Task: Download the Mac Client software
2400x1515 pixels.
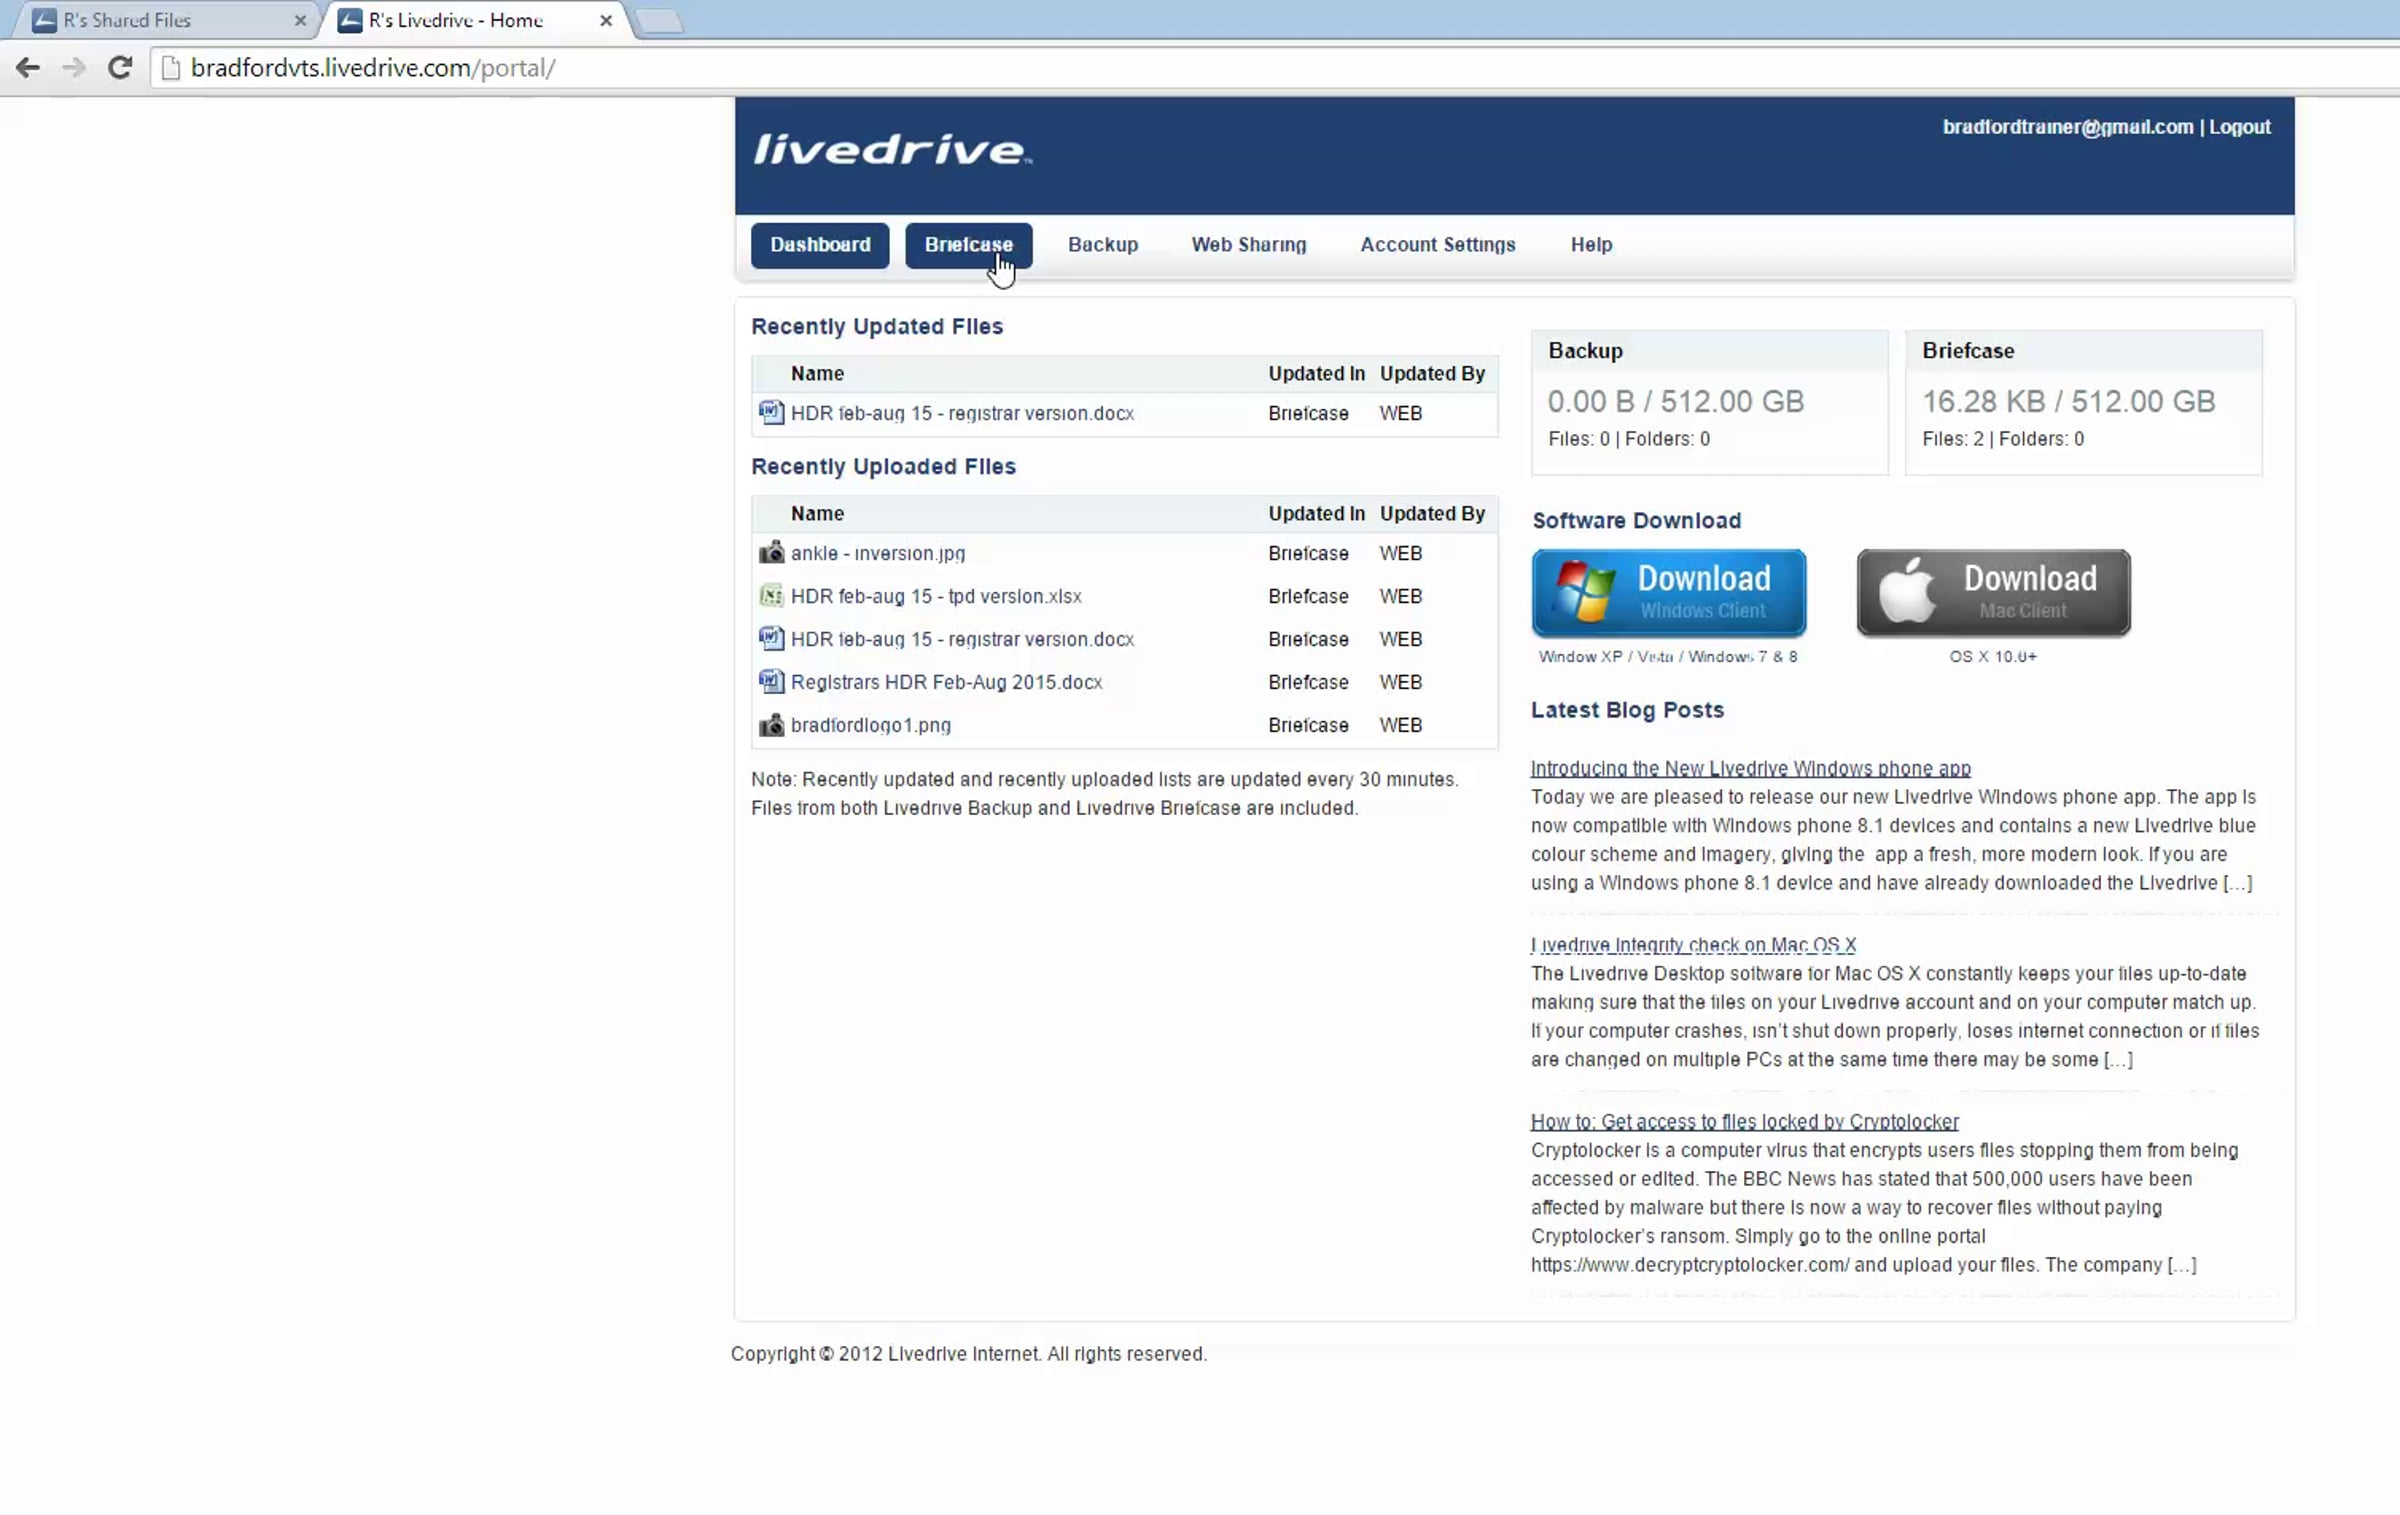Action: (x=1993, y=592)
